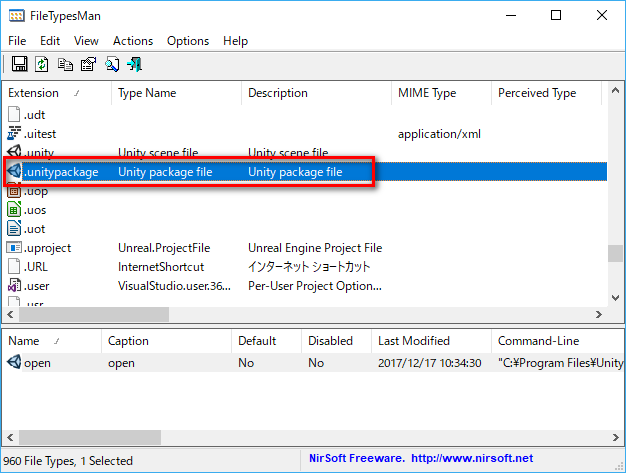Open the nirsoft.net link
This screenshot has width=626, height=473.
tap(472, 458)
